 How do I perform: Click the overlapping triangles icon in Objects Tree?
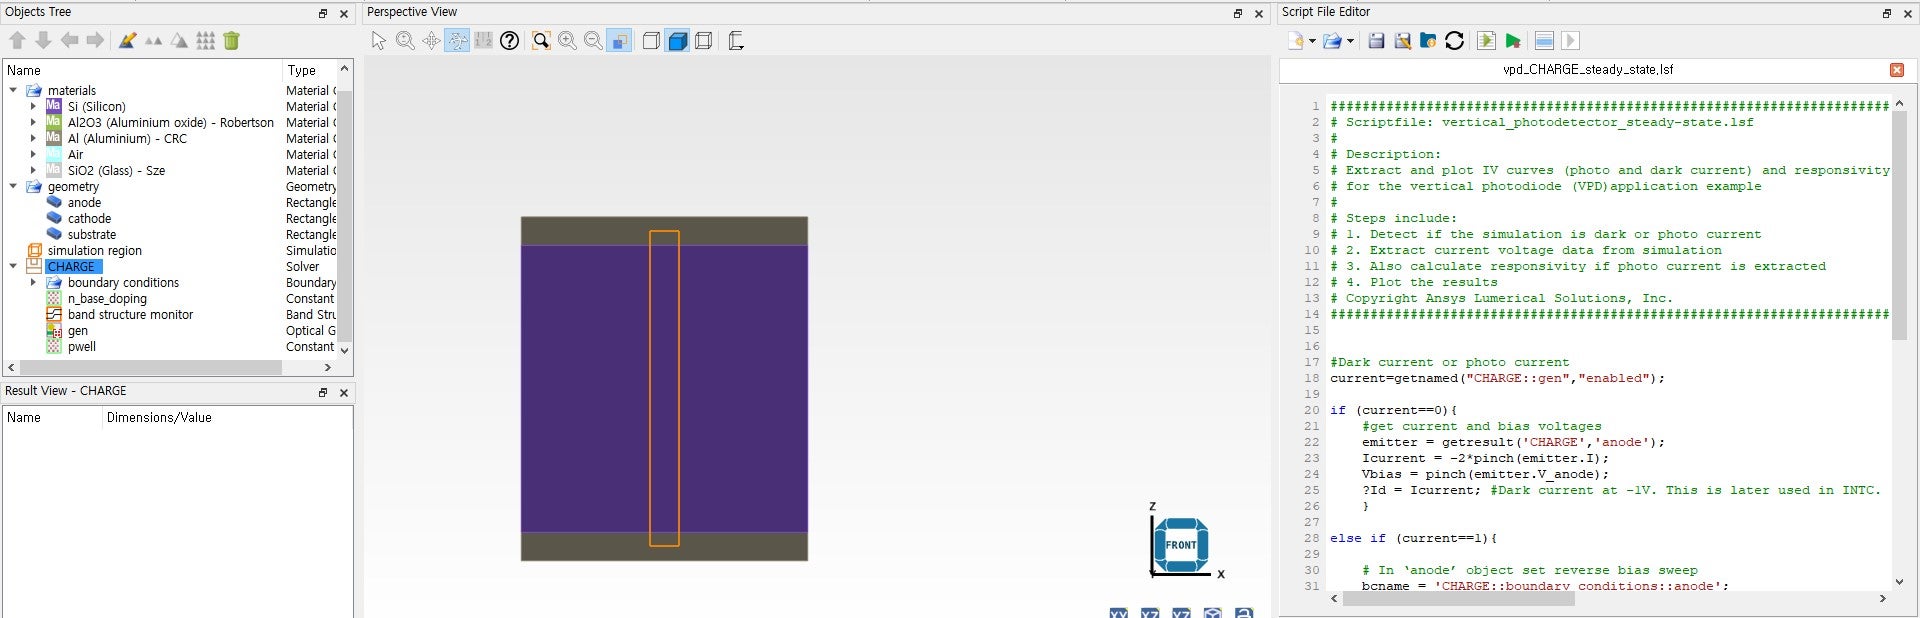(179, 40)
